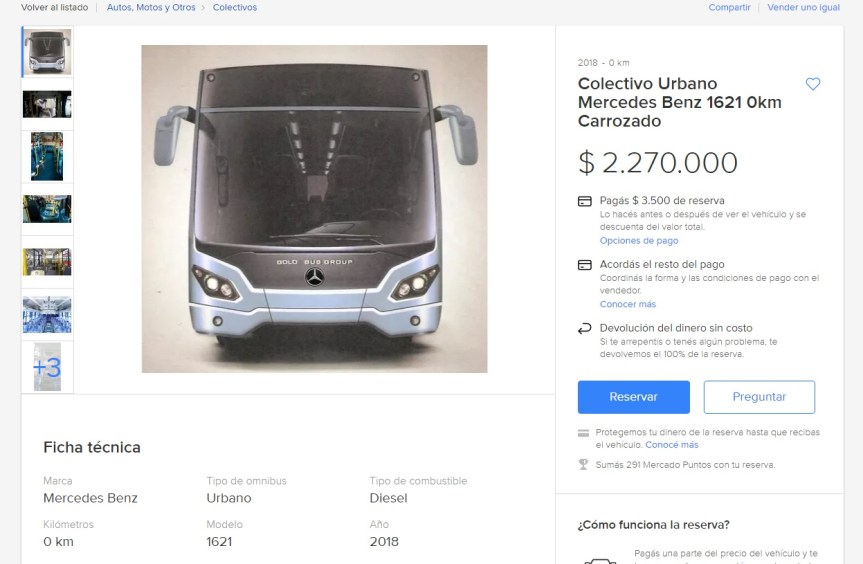Open the Conocer más link
The image size is (863, 564).
click(628, 304)
